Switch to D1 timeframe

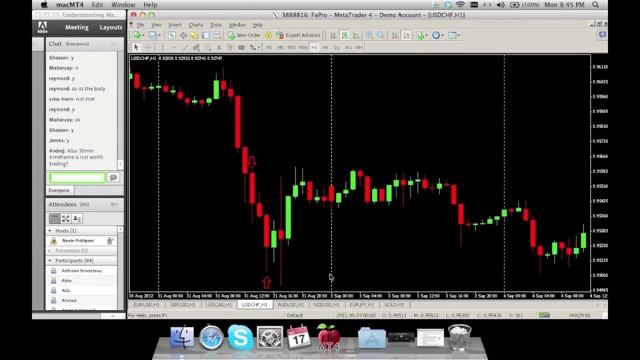pos(337,47)
